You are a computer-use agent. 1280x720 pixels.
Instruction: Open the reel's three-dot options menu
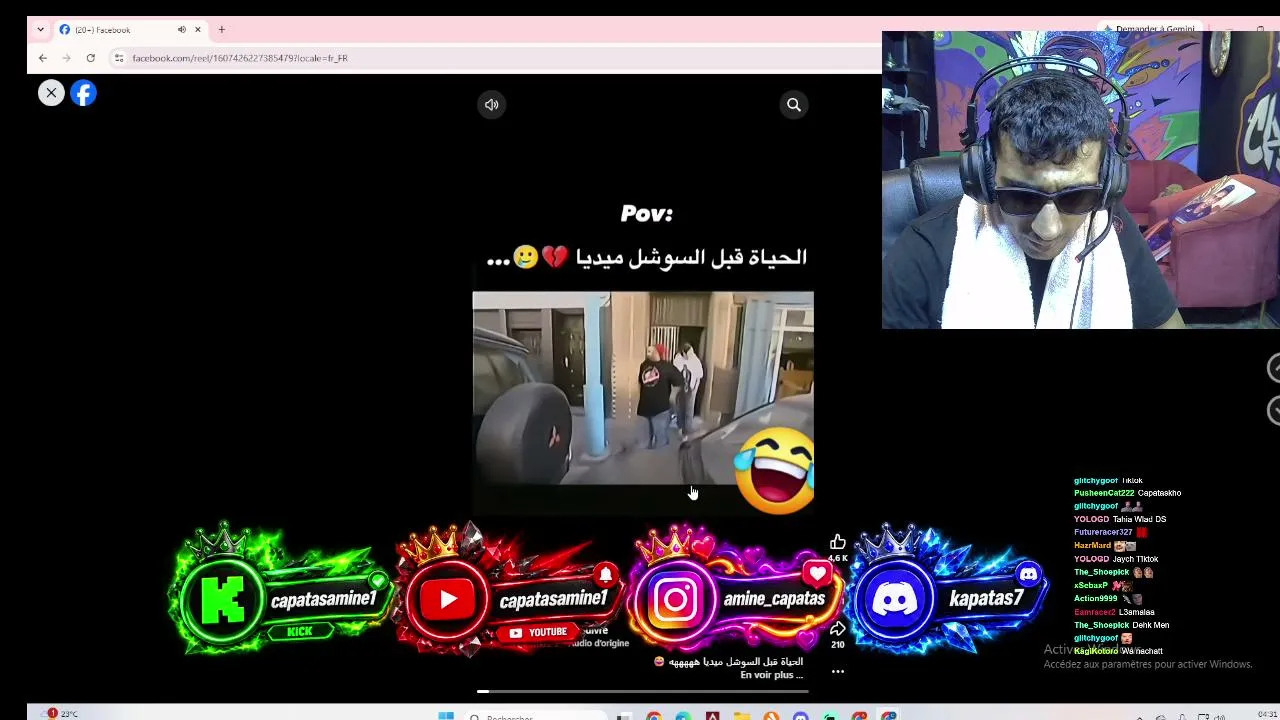pyautogui.click(x=838, y=672)
